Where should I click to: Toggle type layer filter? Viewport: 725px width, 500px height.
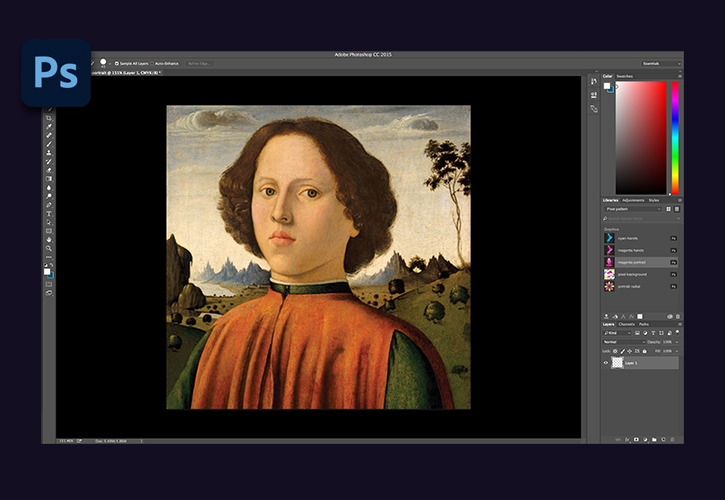(x=653, y=333)
